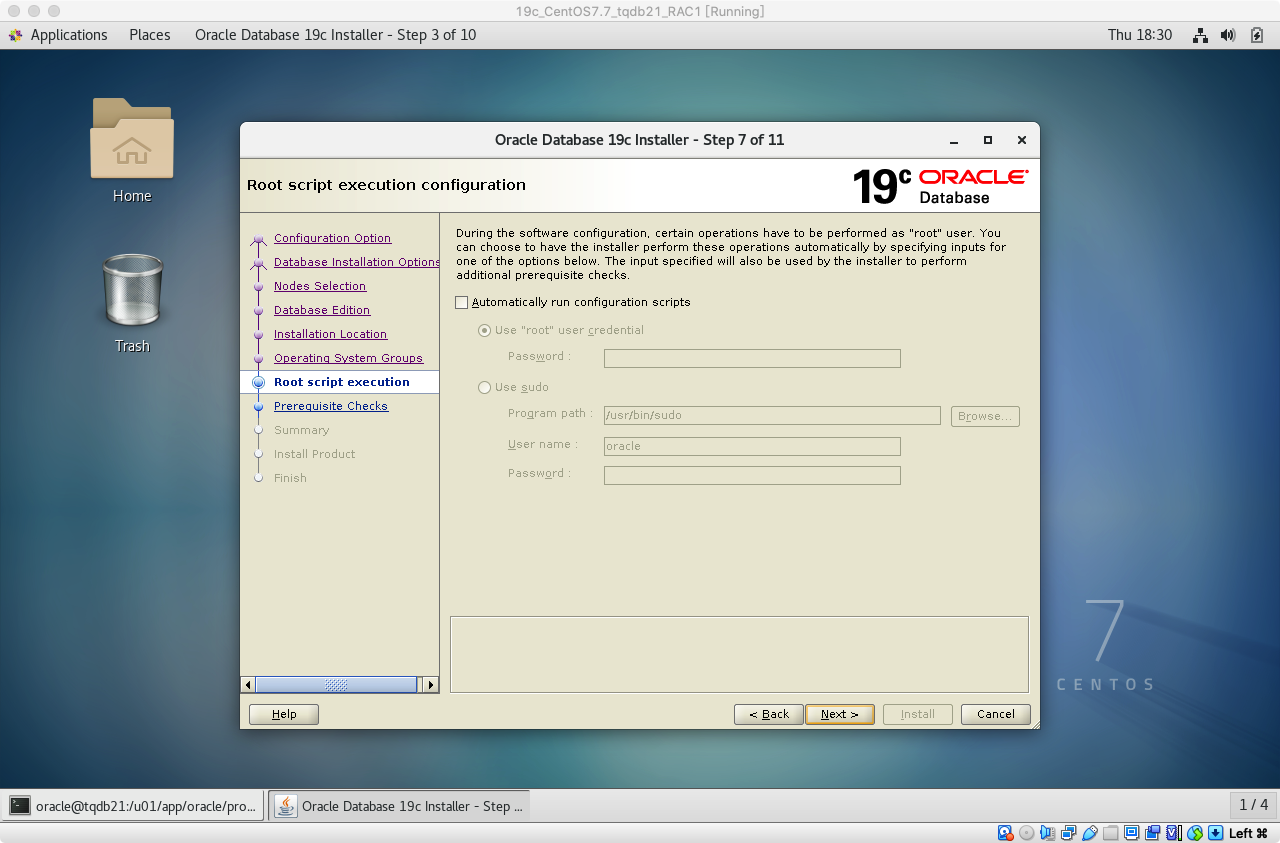Select the Use sudo radio option
The width and height of the screenshot is (1280, 843).
[x=485, y=387]
